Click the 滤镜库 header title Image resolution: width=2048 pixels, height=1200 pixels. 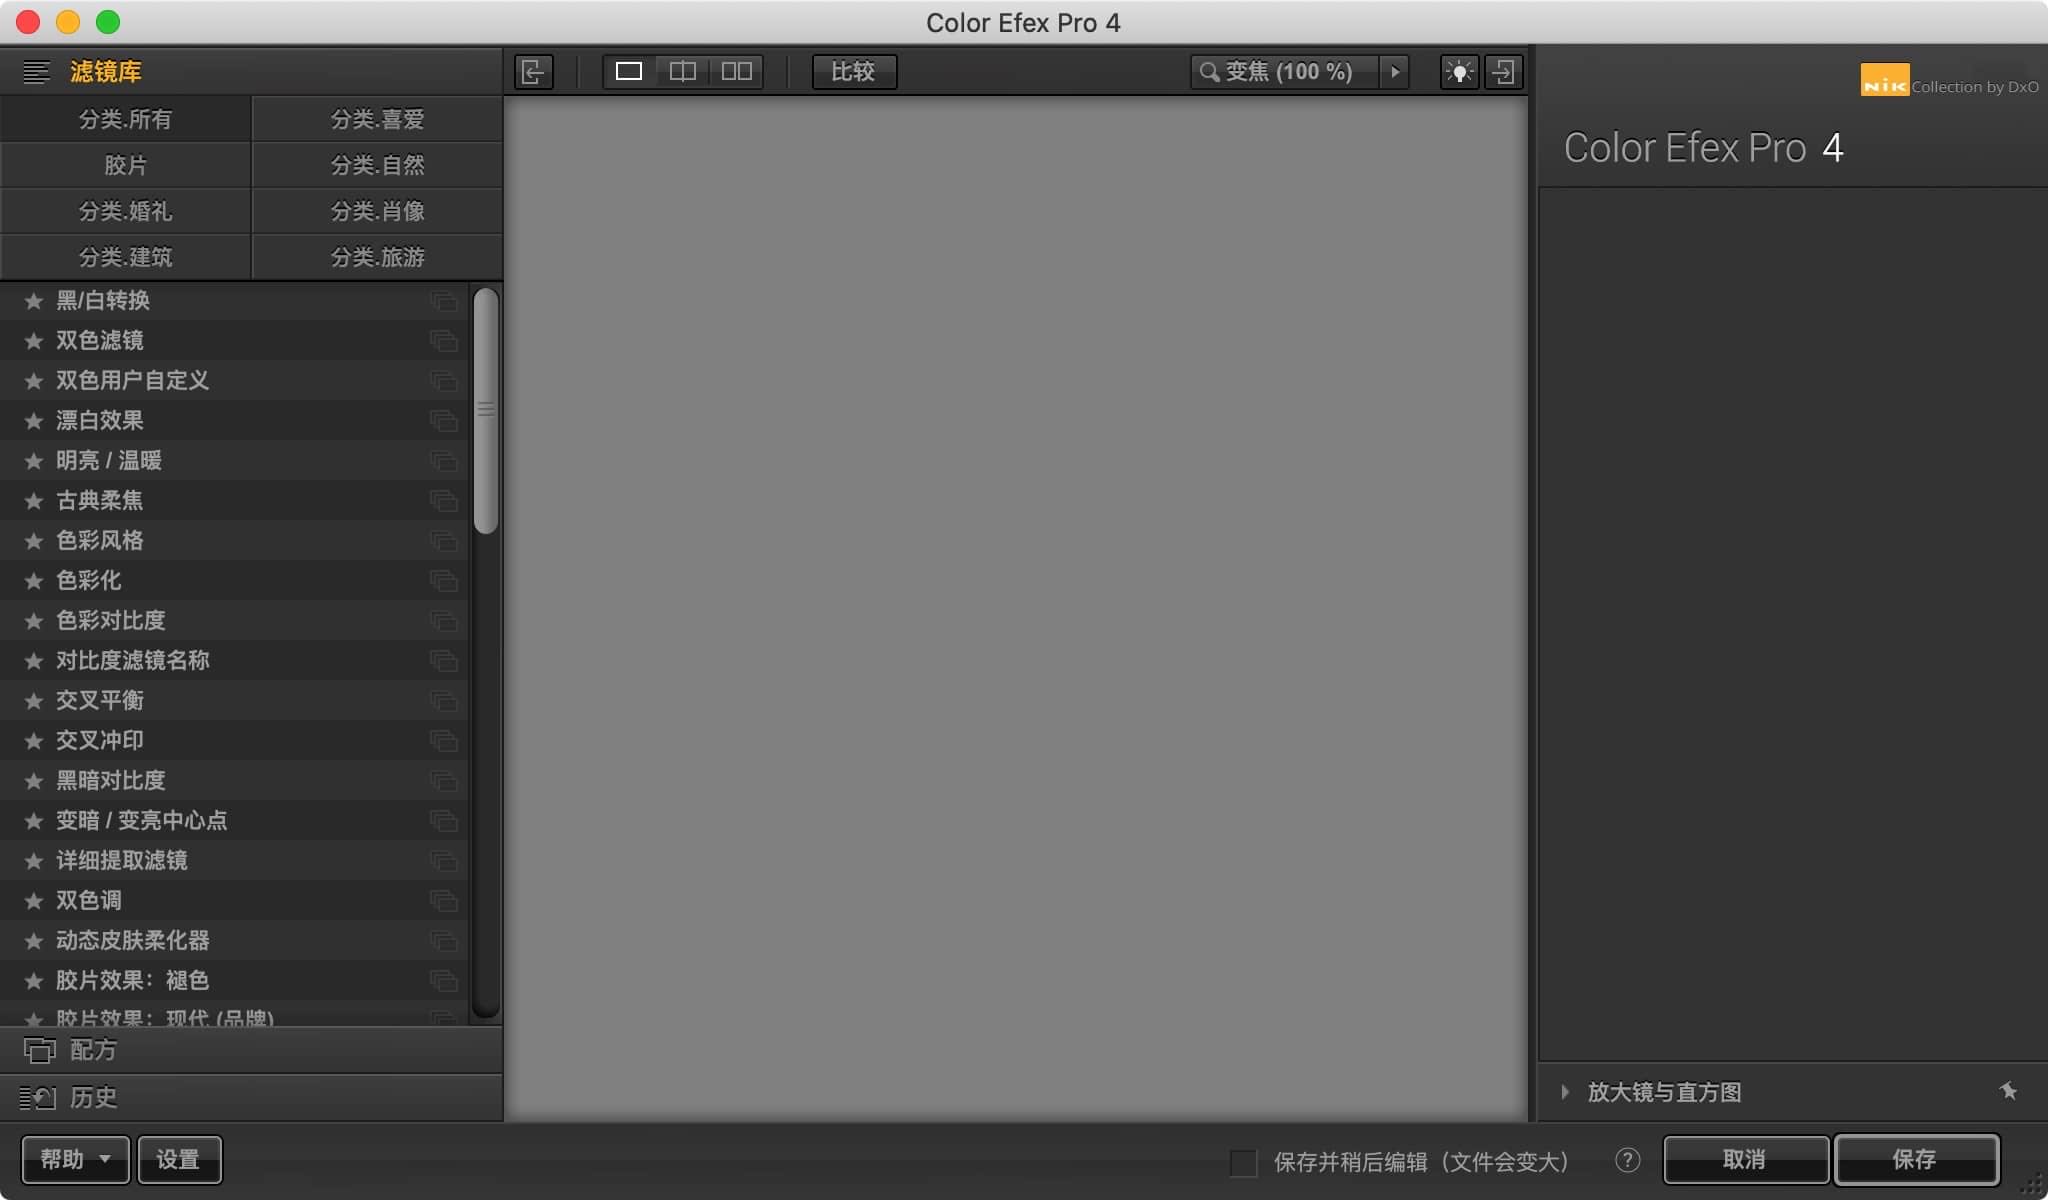106,72
